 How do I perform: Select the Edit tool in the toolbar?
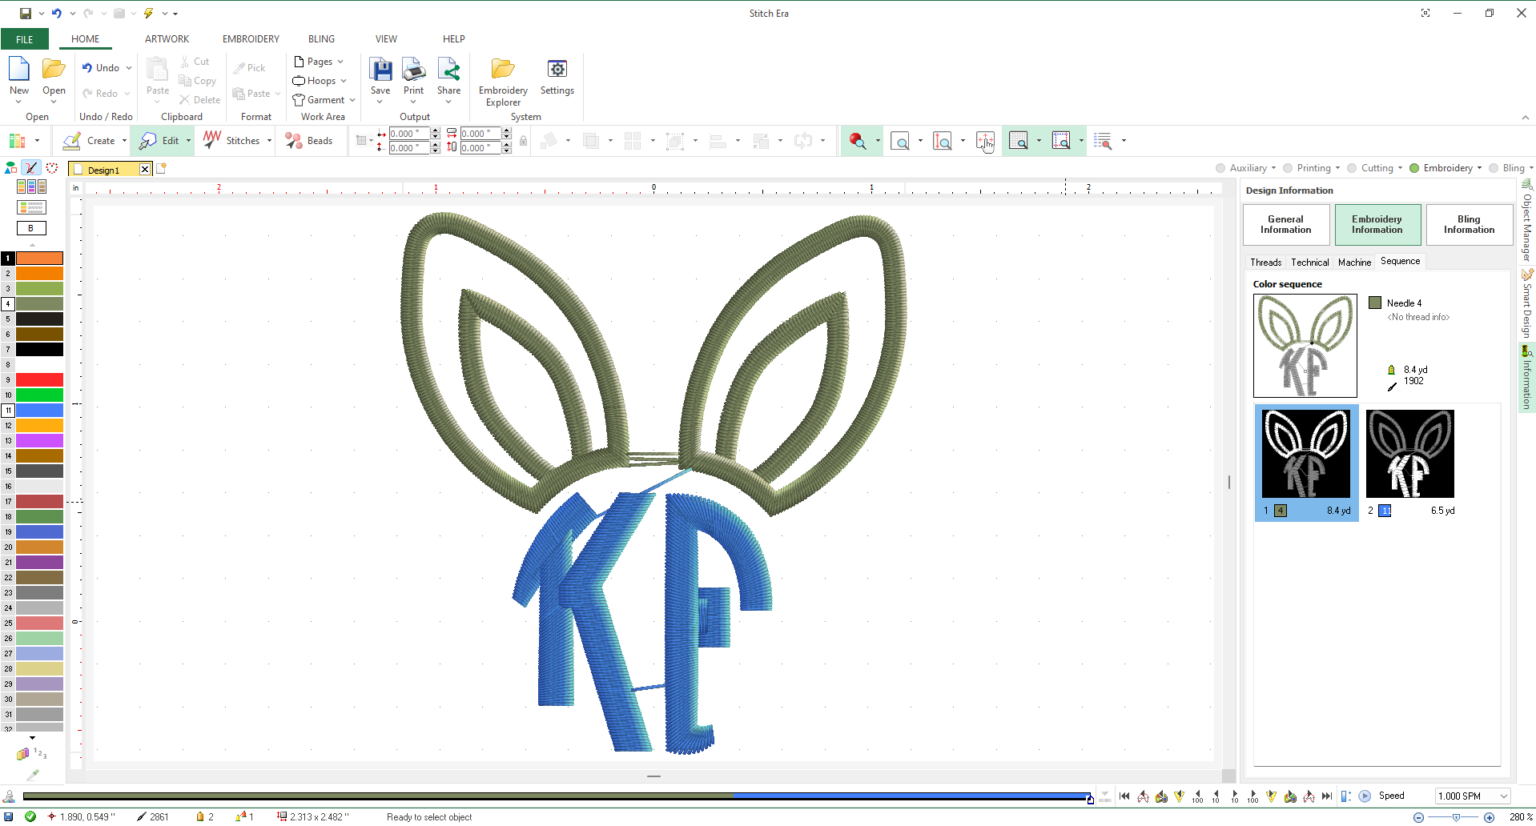(162, 140)
